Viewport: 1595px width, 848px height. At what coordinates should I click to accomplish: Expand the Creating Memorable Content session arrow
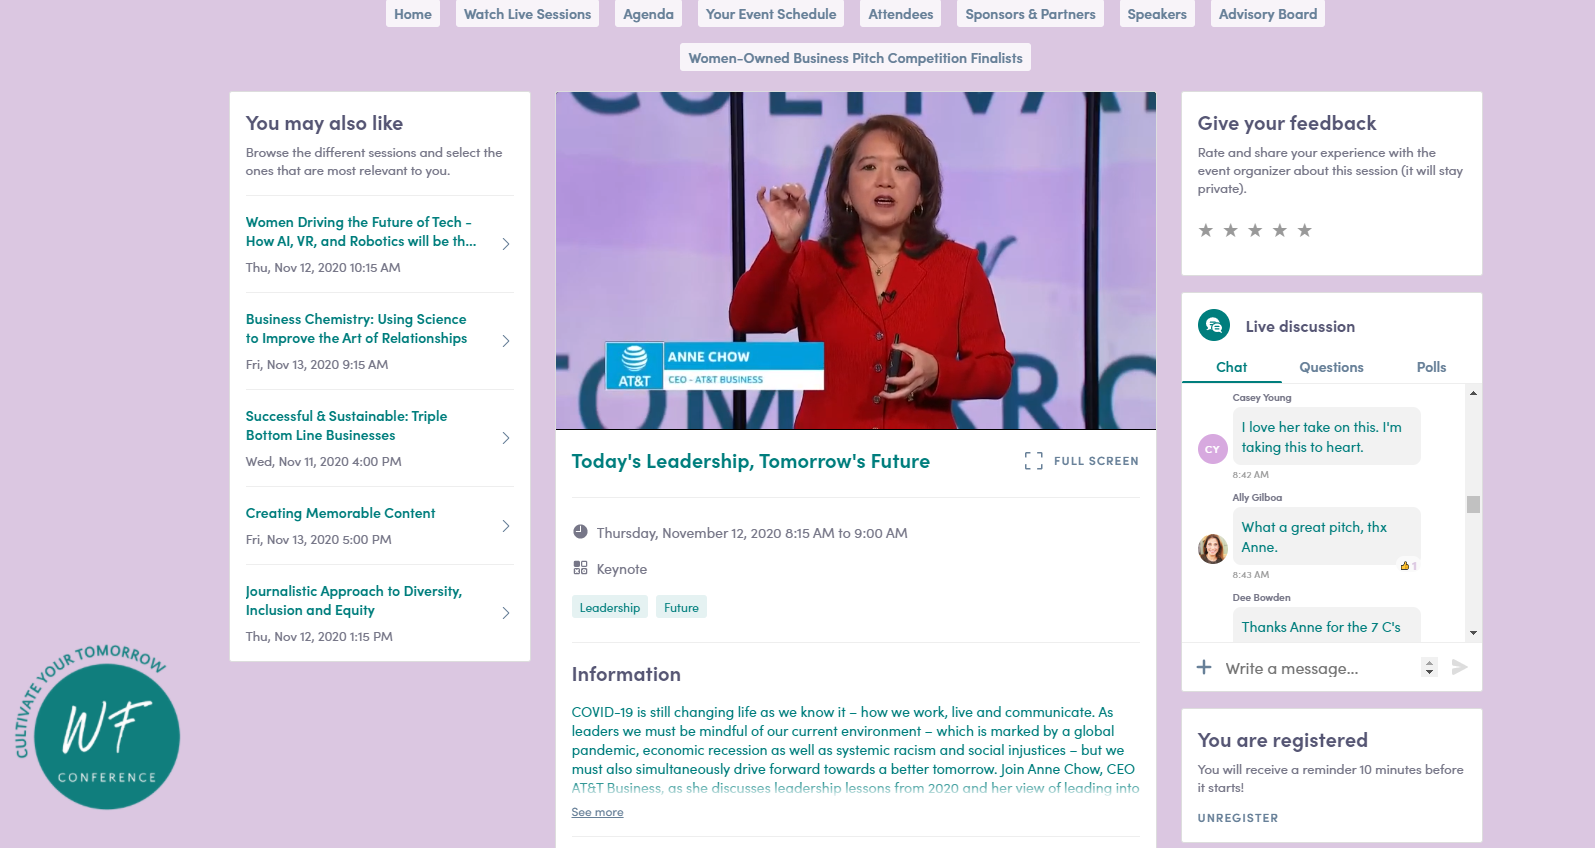(506, 526)
